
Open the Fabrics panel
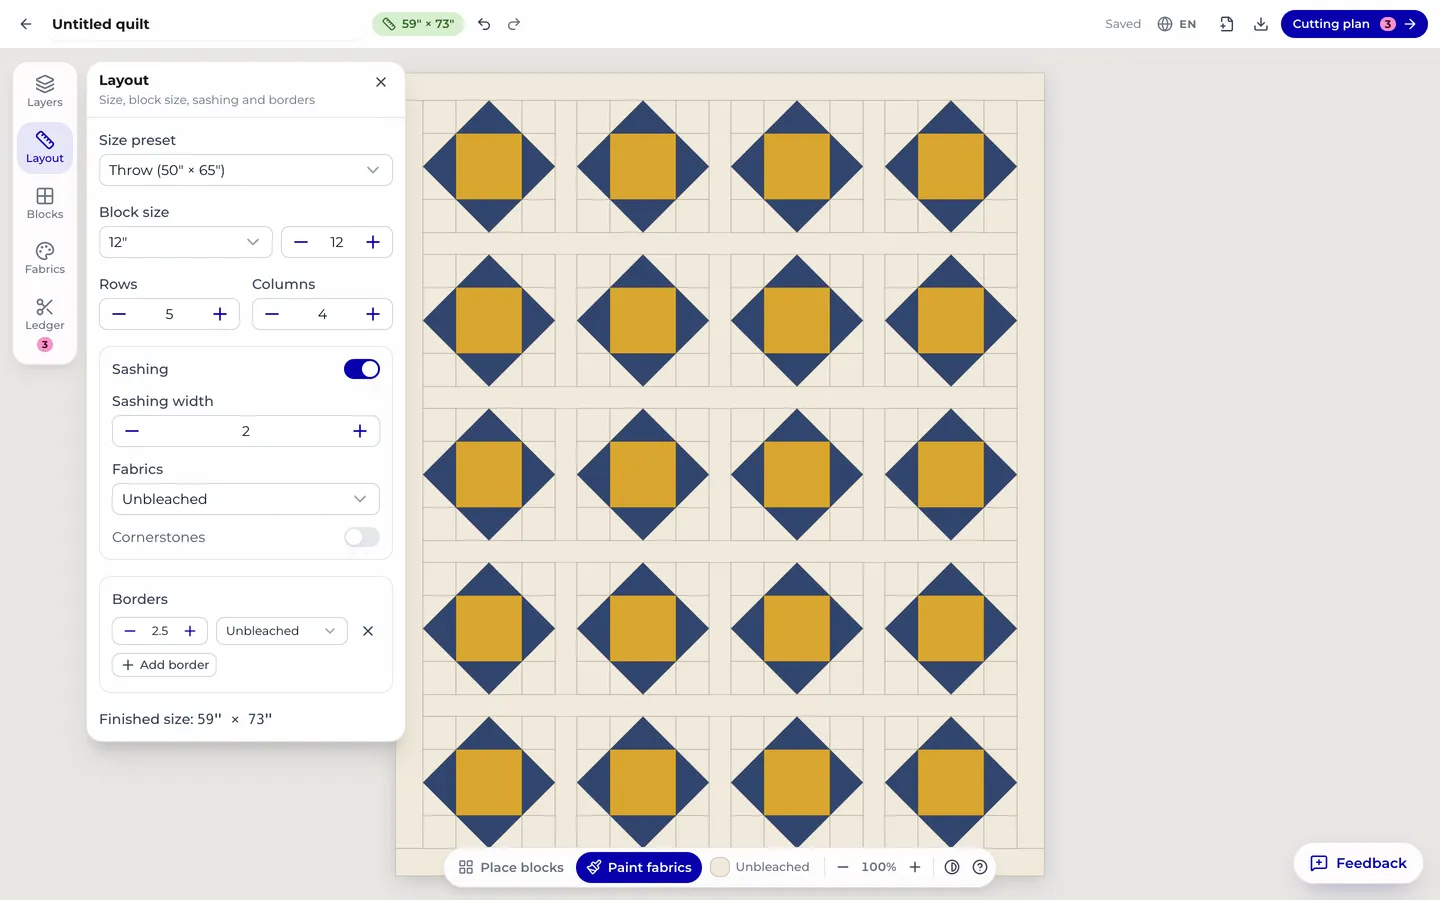tap(45, 258)
